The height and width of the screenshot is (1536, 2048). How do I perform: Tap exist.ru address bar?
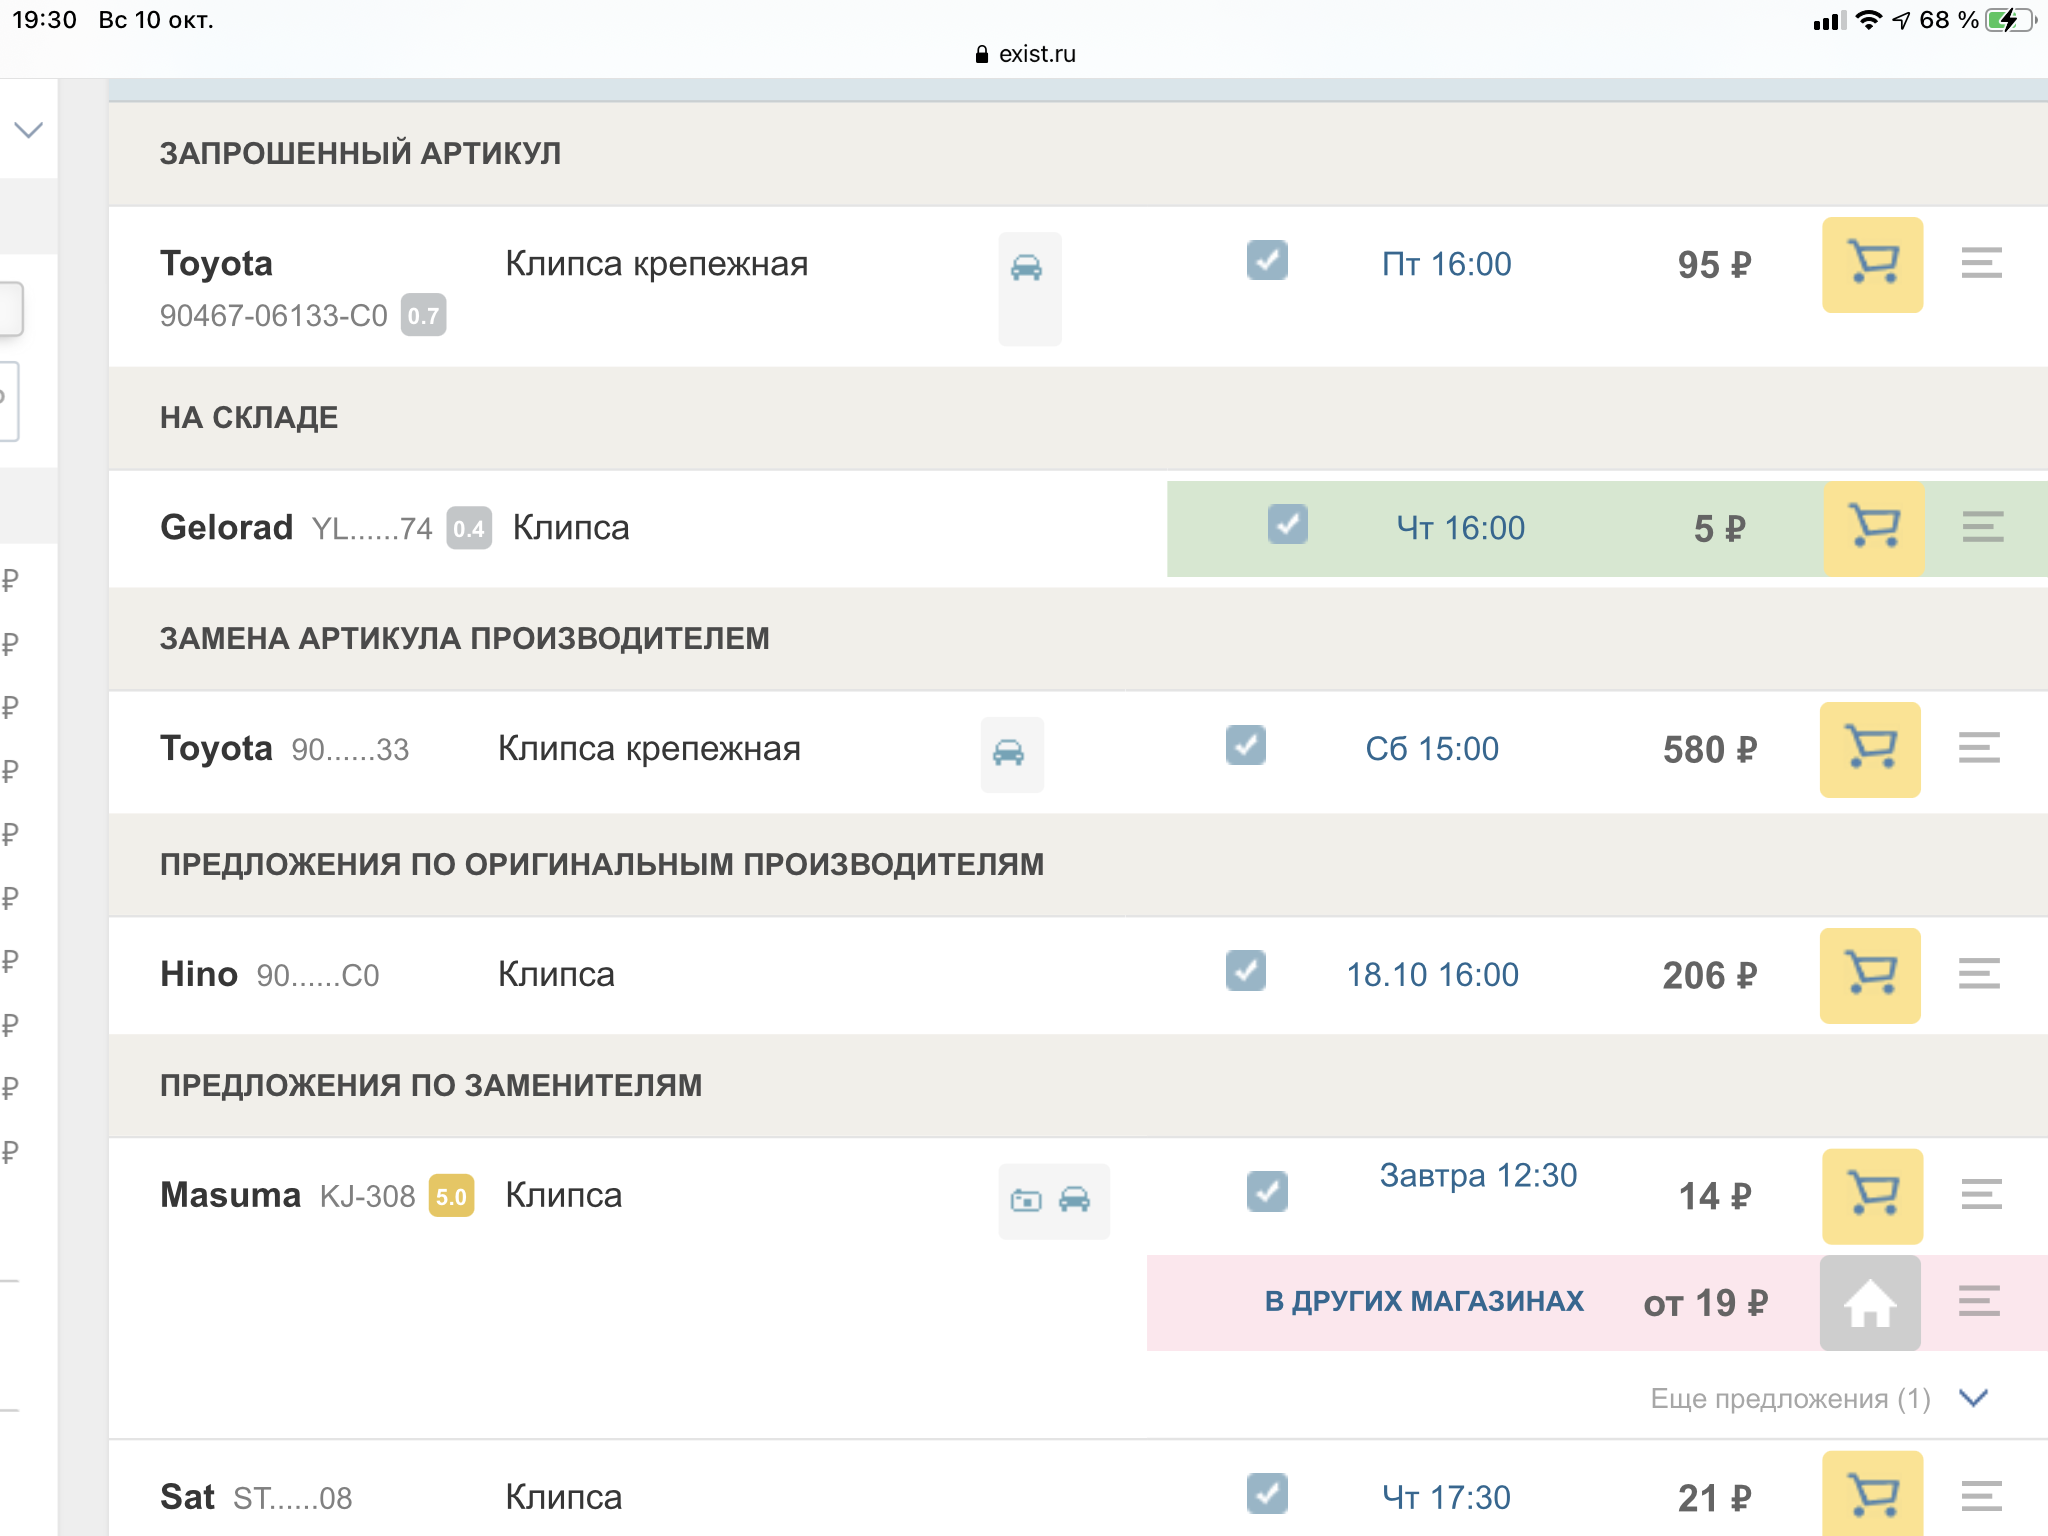[1025, 54]
